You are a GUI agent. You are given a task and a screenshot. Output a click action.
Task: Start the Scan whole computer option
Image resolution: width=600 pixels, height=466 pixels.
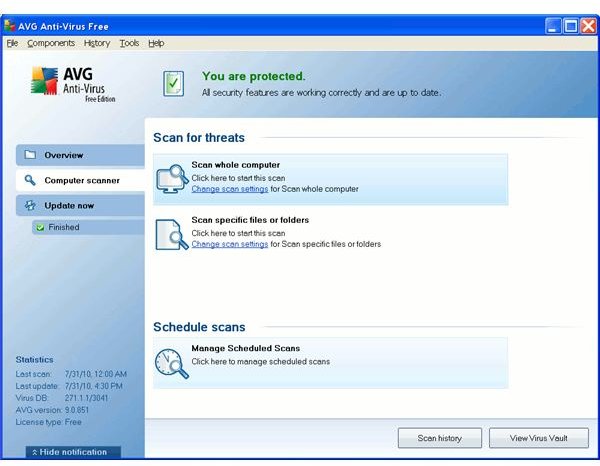point(331,179)
